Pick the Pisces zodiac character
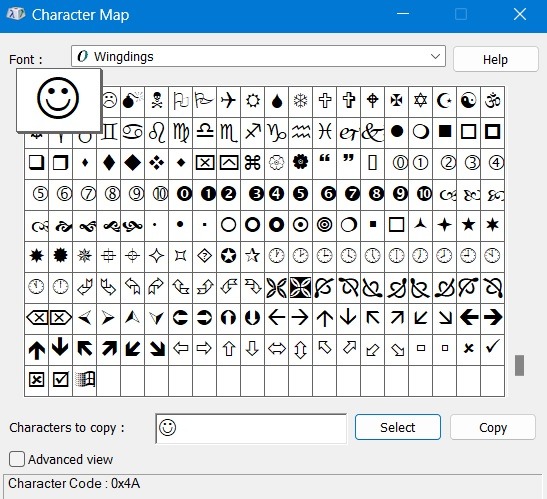 [324, 132]
